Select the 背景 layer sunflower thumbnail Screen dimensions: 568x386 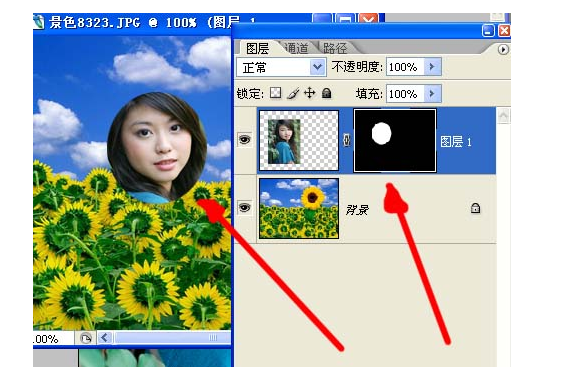click(x=299, y=208)
